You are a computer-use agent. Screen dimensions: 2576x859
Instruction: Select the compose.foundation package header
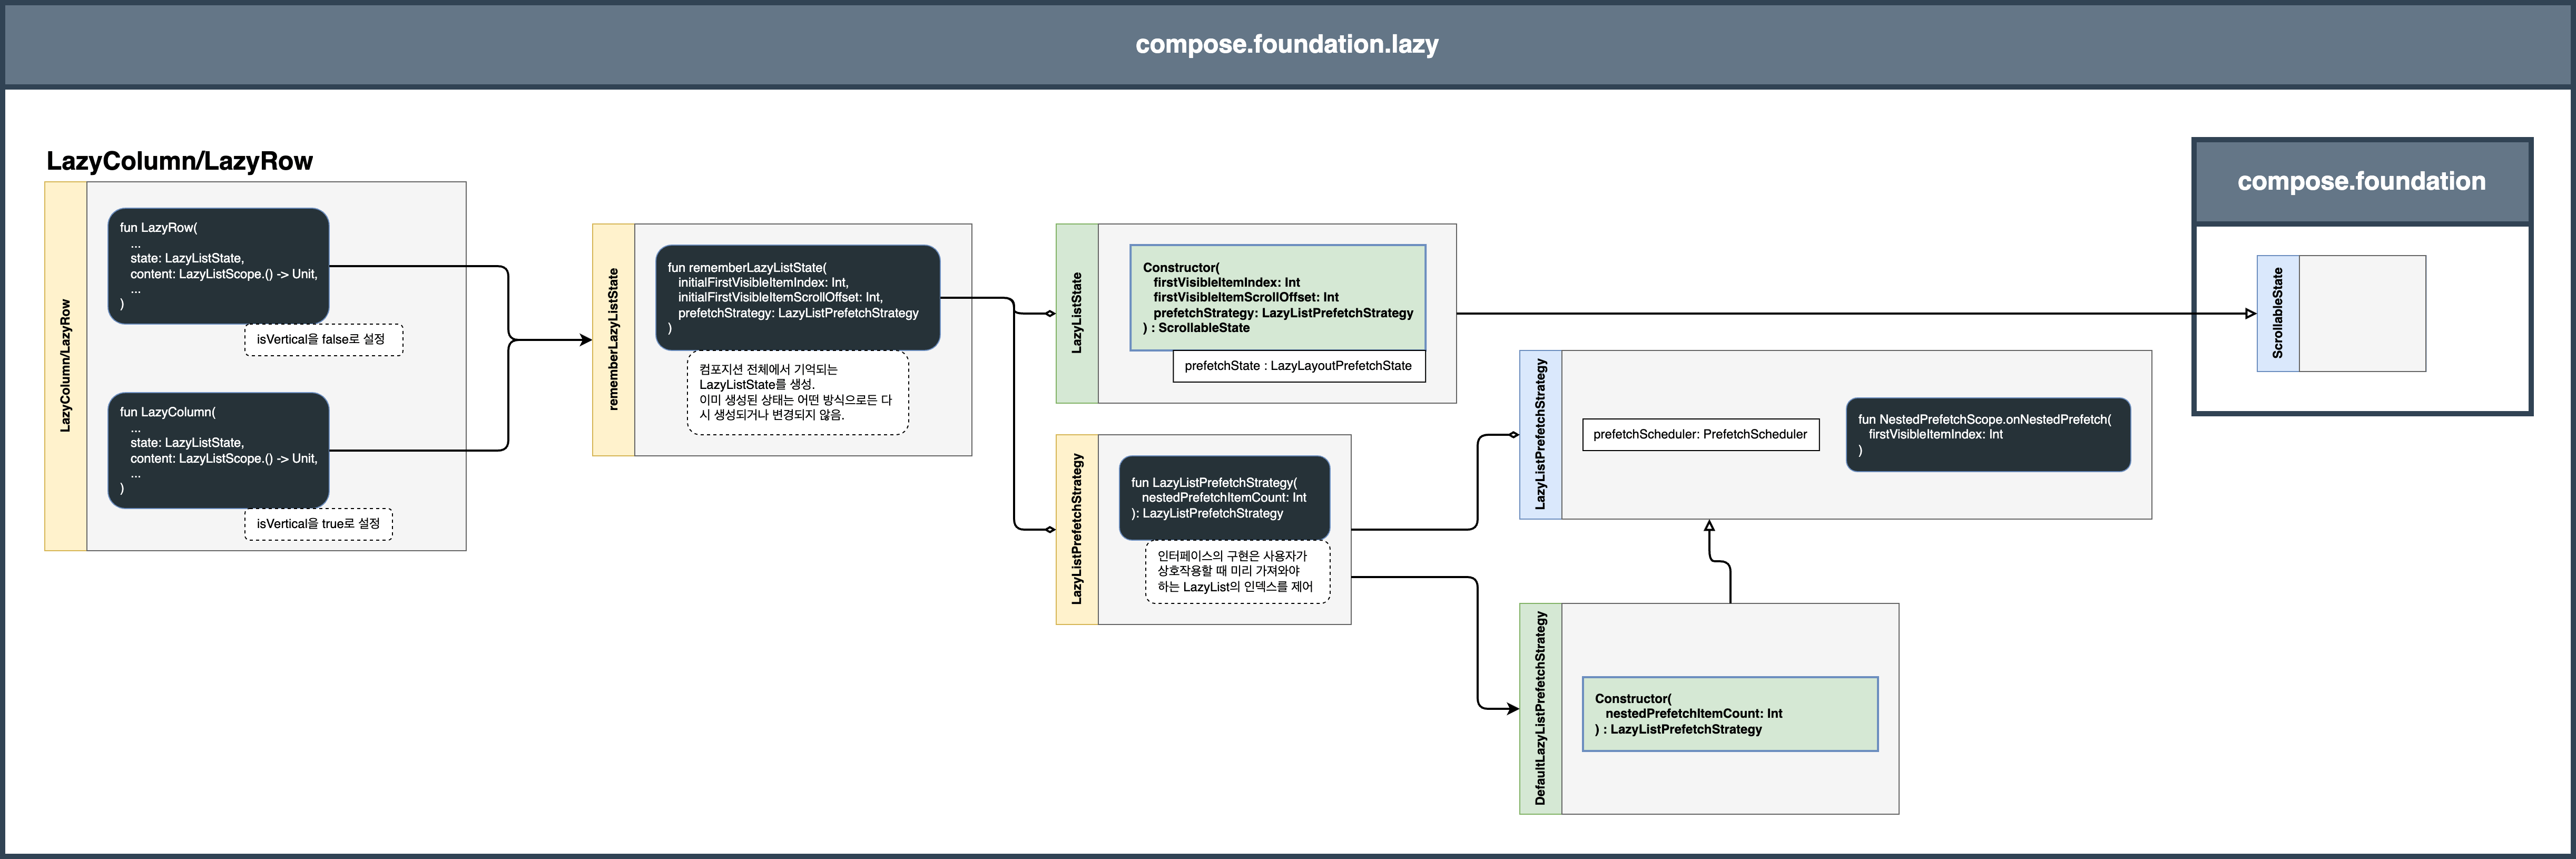(2361, 181)
